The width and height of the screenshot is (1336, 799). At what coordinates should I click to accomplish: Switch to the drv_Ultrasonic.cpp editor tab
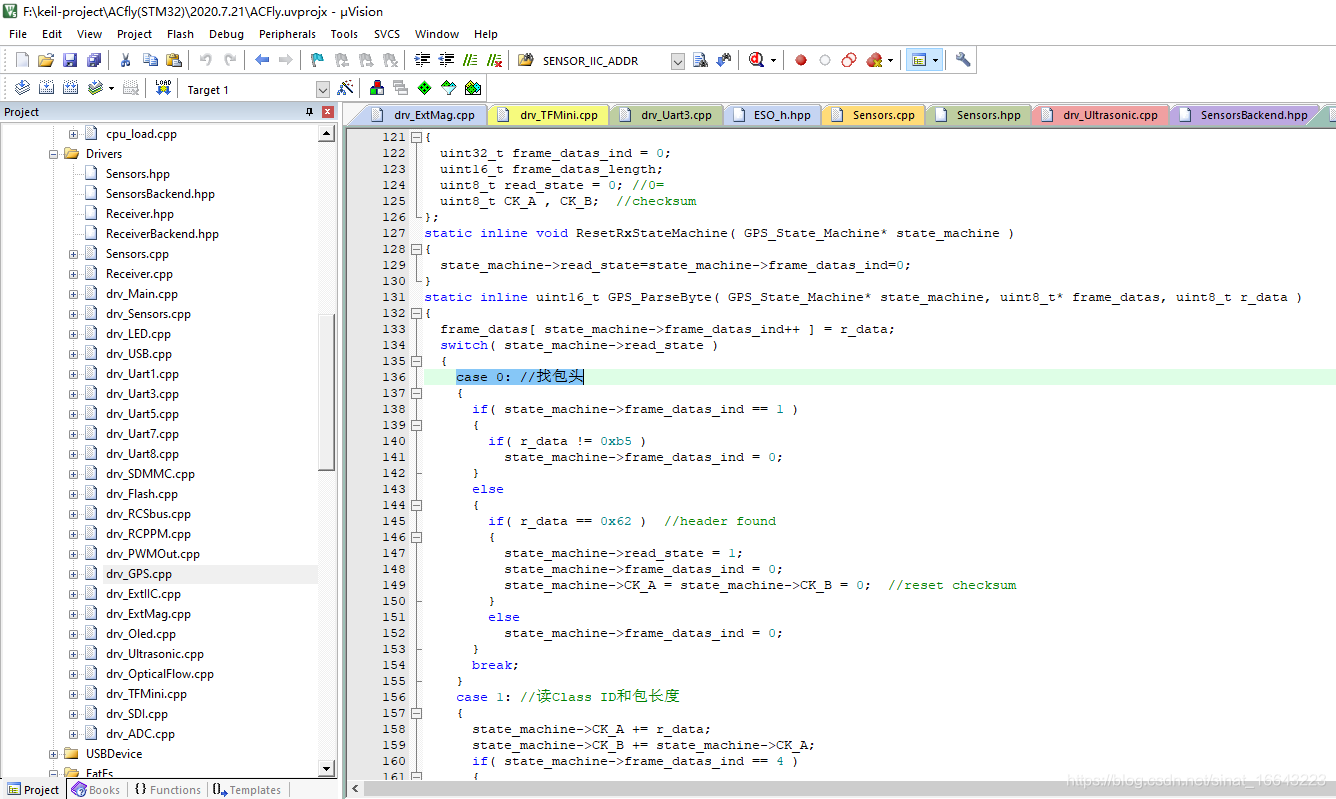(x=1099, y=115)
